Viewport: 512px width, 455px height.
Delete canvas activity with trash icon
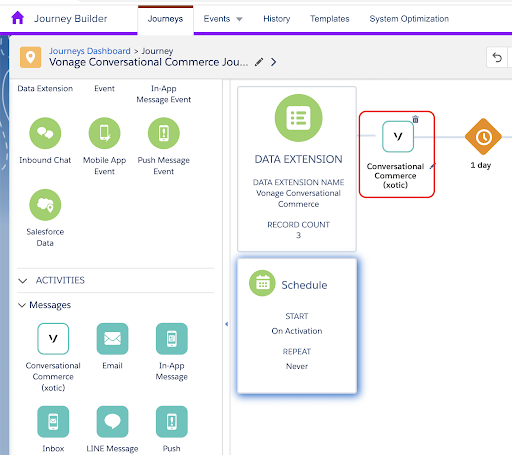click(415, 119)
